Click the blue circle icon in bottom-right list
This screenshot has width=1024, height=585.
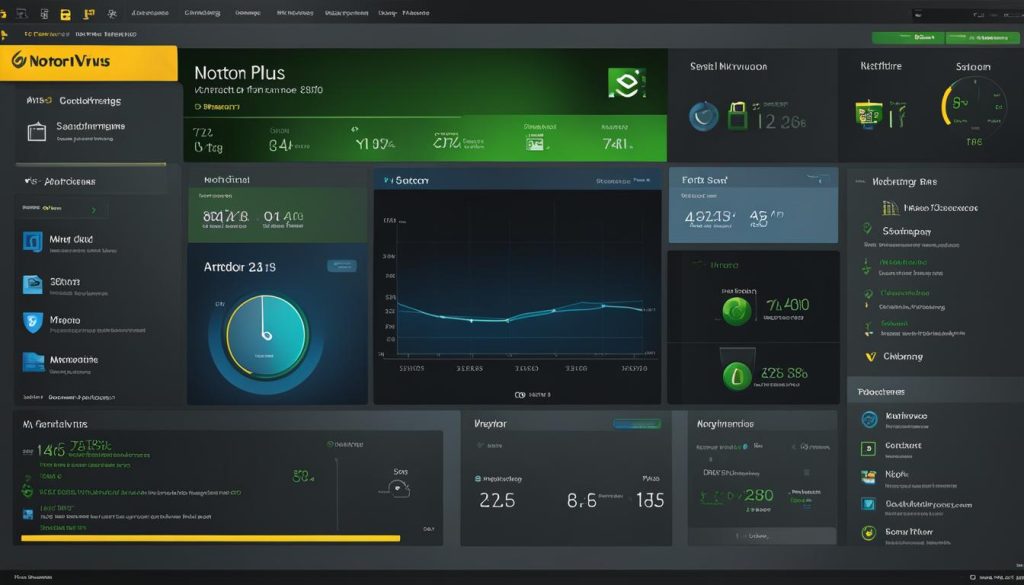(x=869, y=419)
